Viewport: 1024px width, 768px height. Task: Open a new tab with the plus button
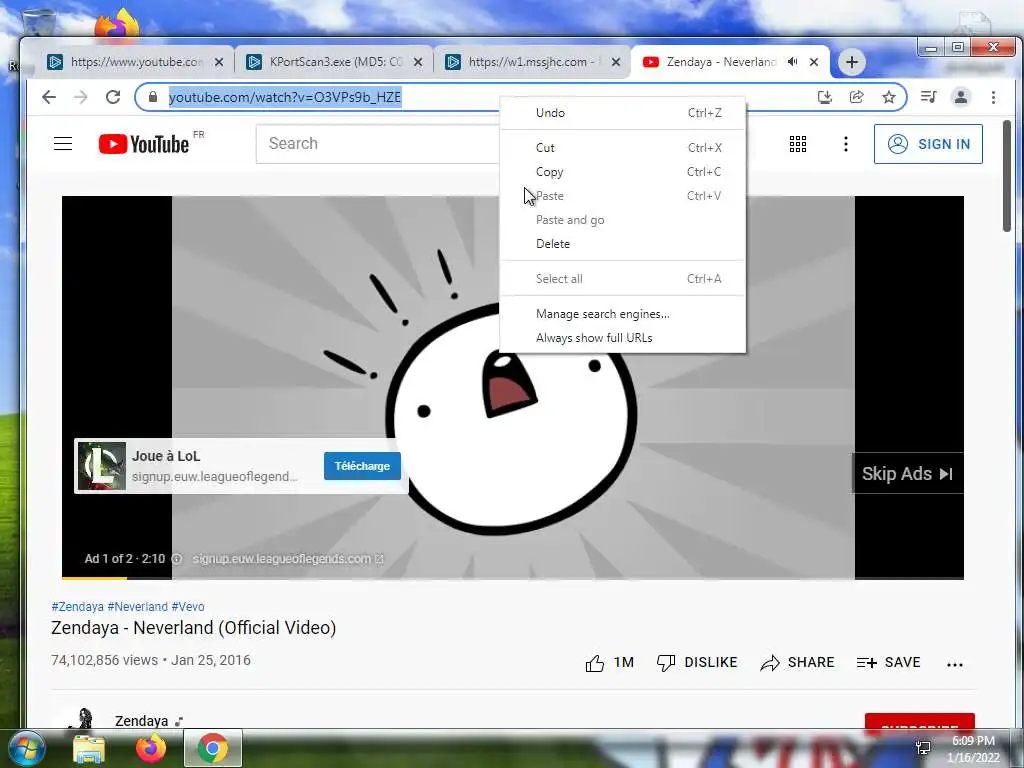pyautogui.click(x=852, y=62)
